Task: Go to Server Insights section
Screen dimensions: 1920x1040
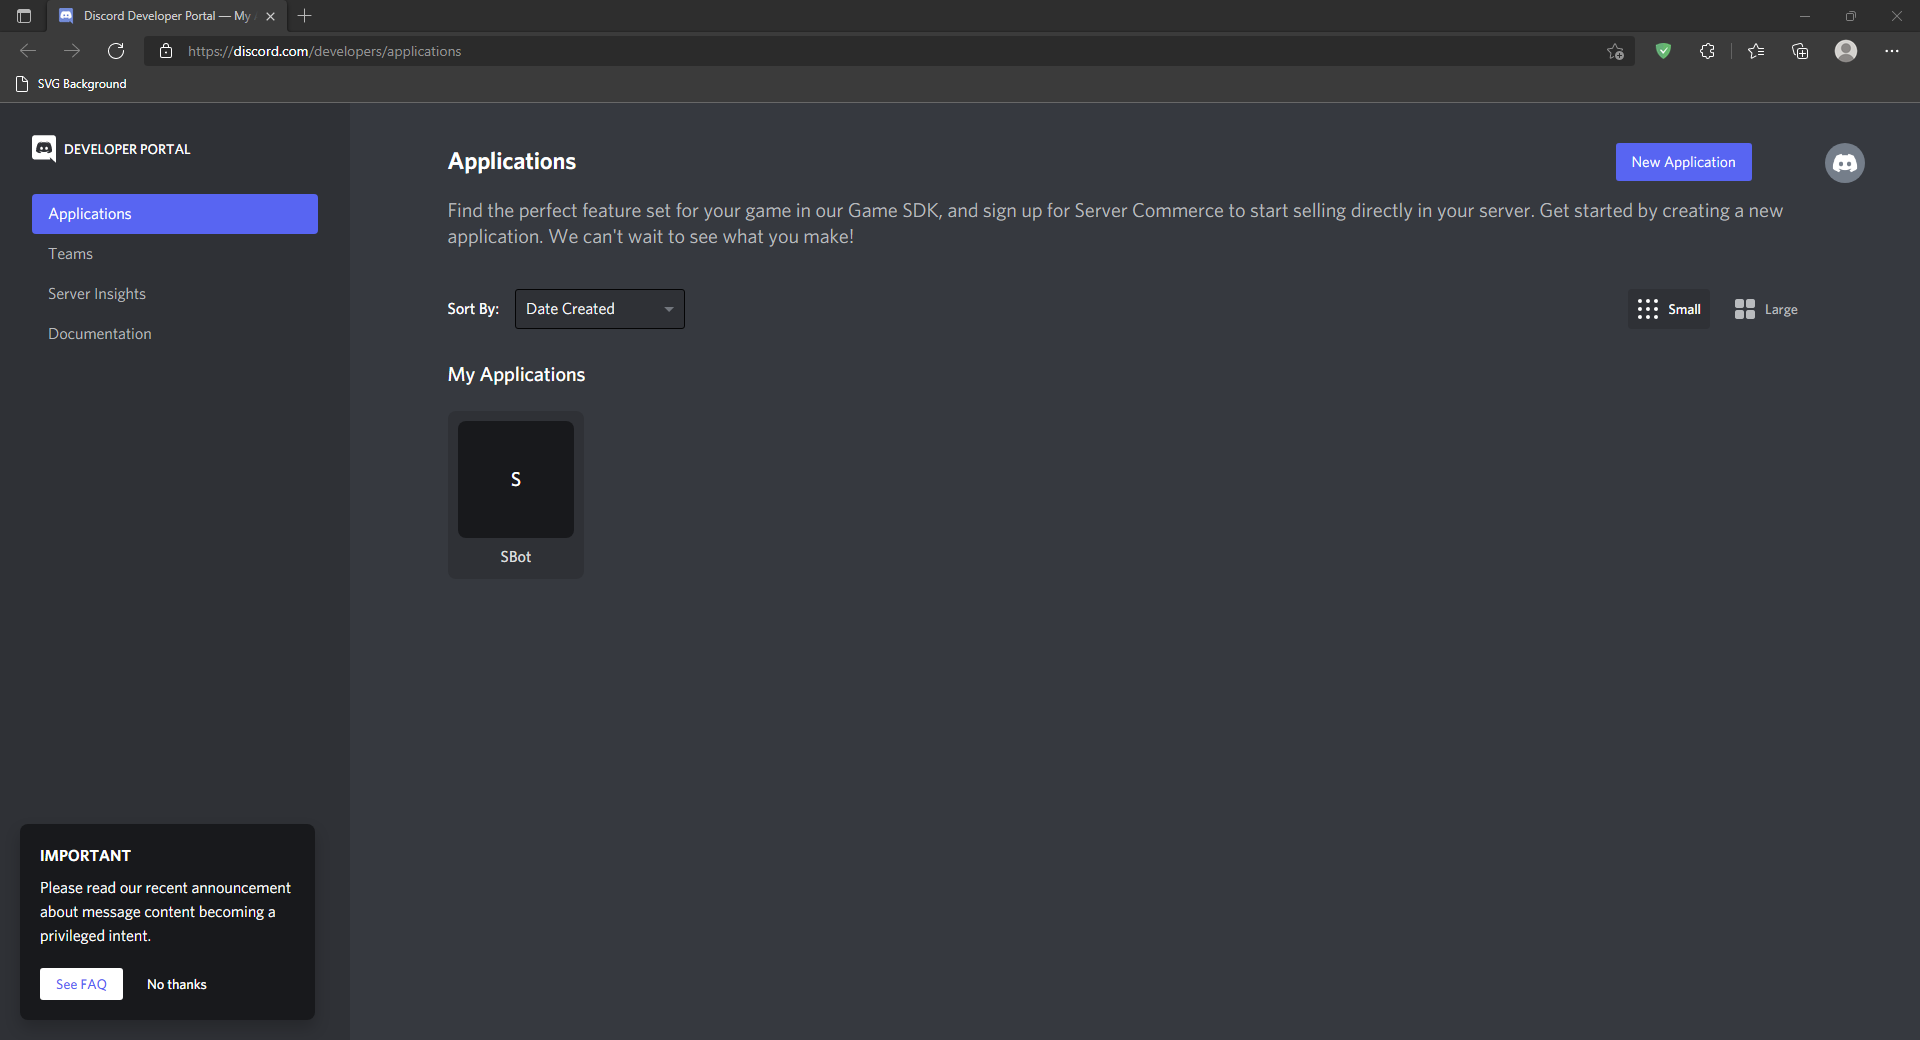Action: (97, 294)
